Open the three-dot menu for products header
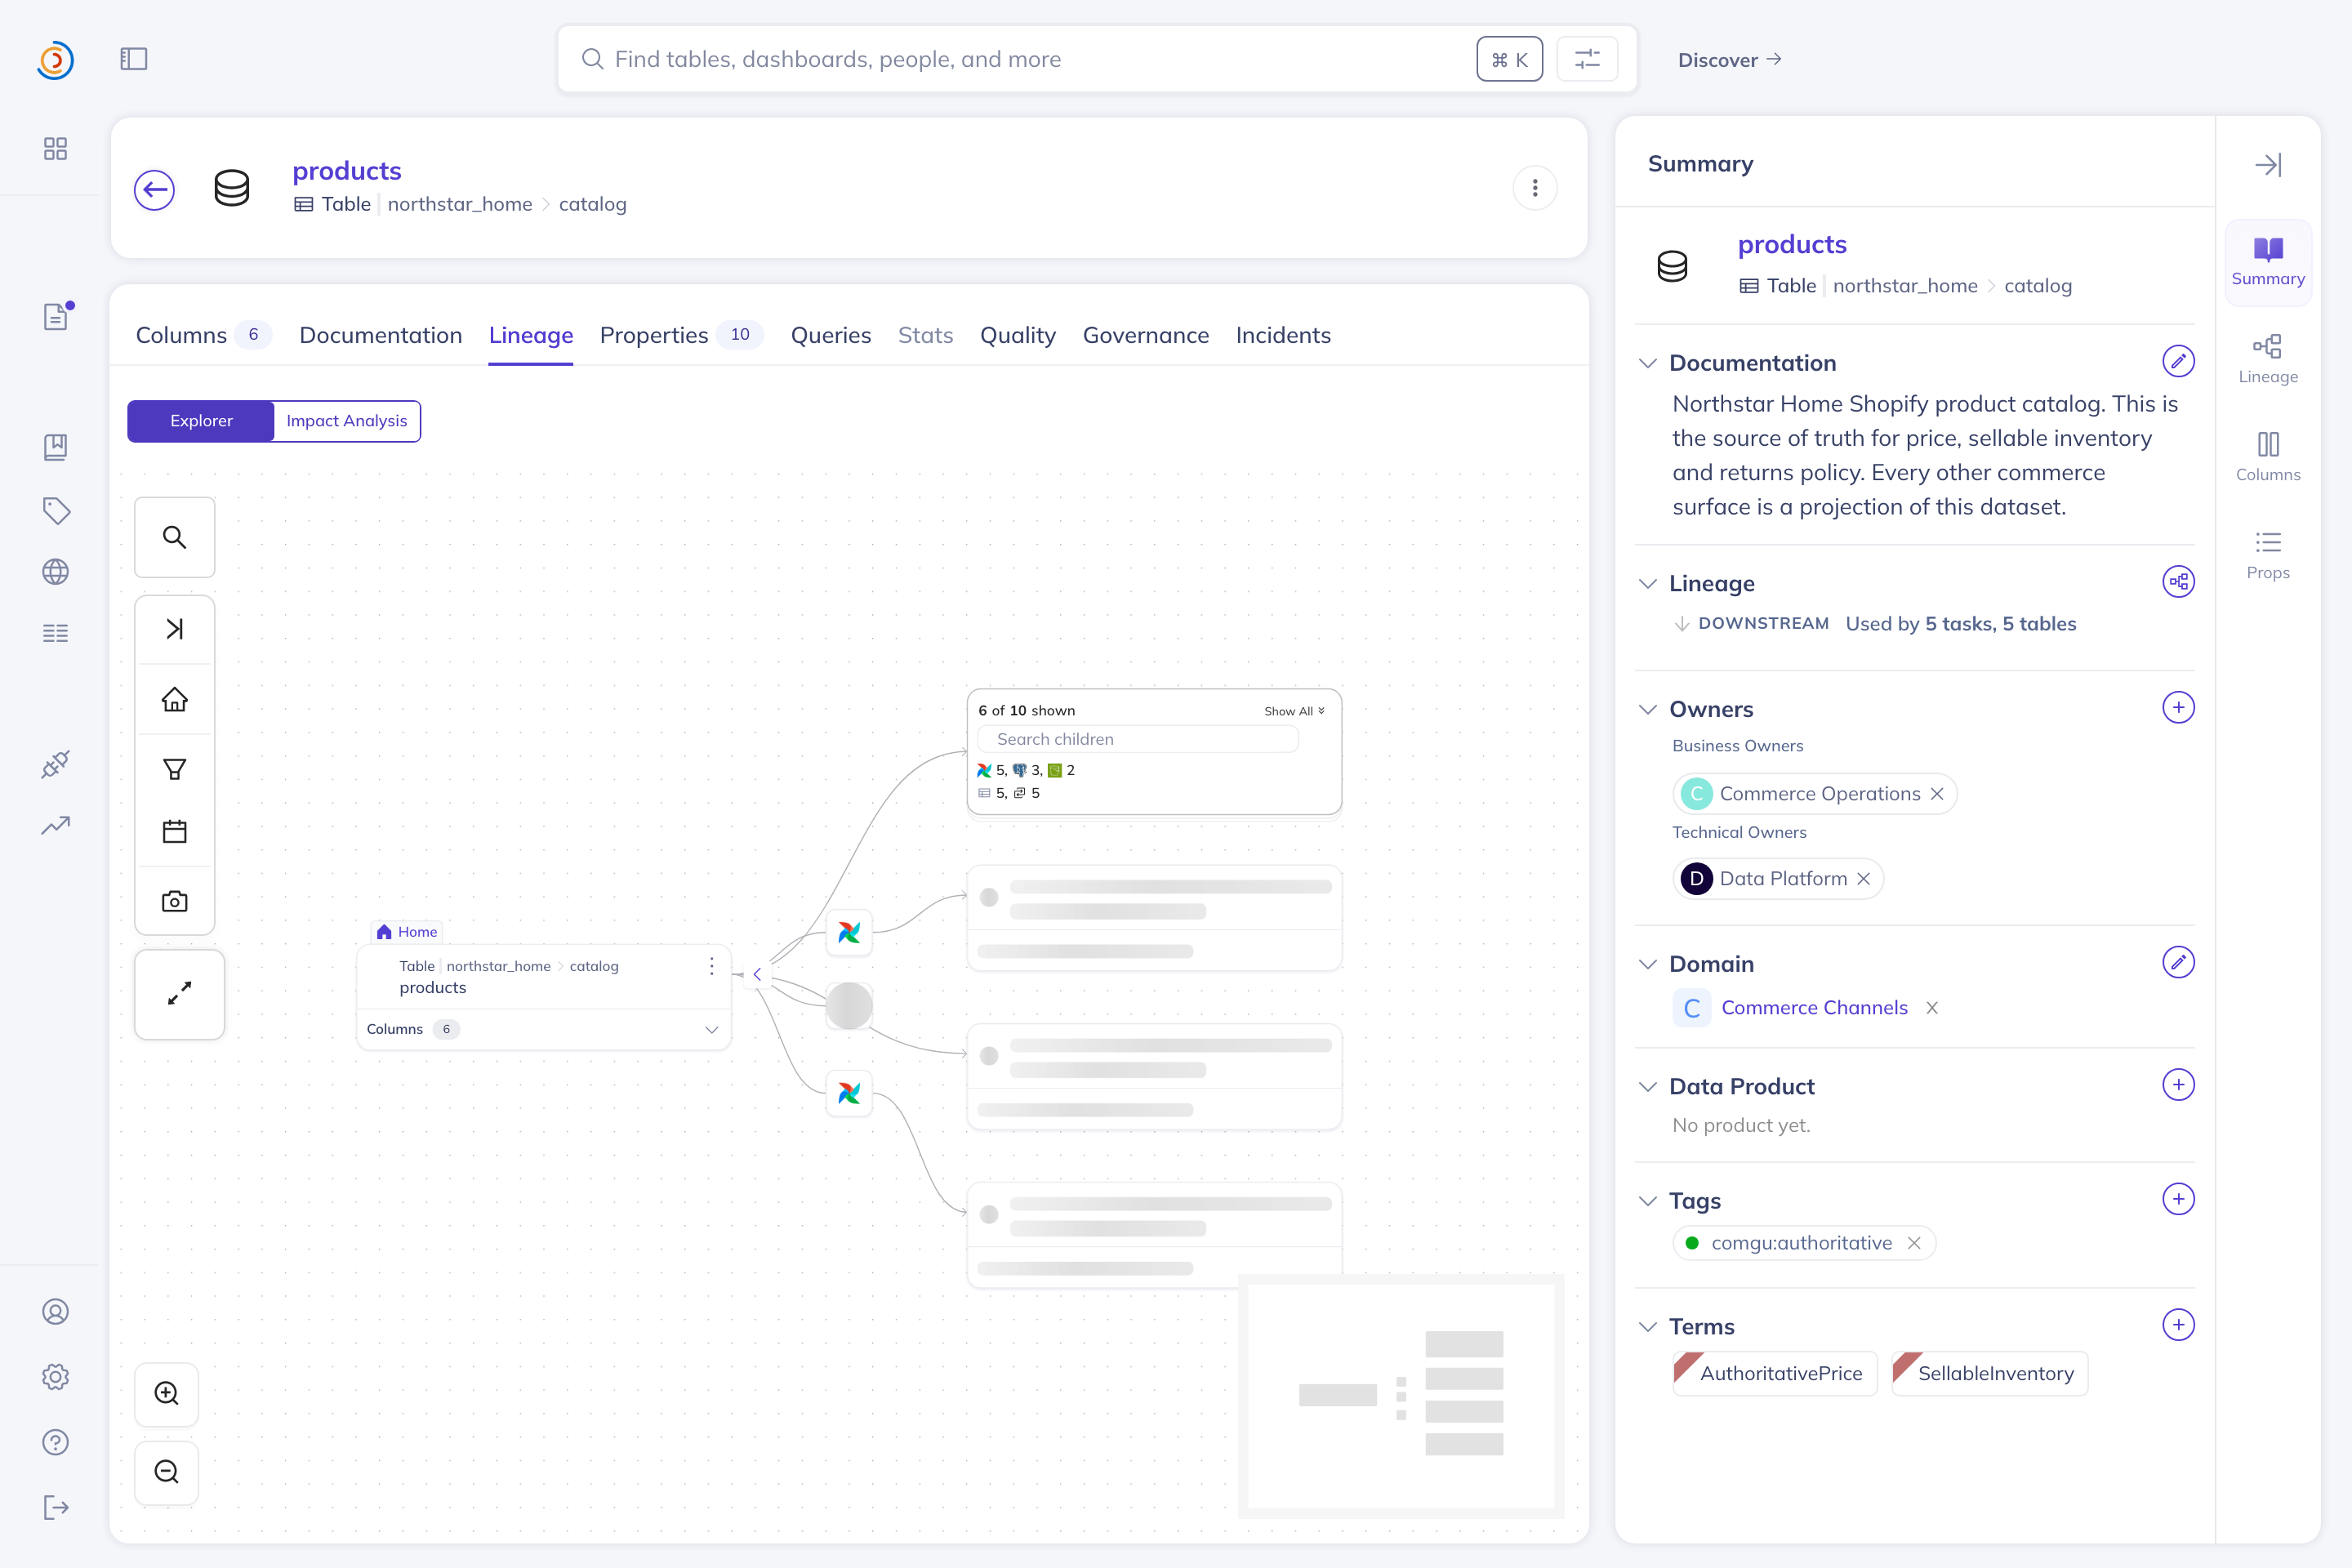2352x1568 pixels. pyautogui.click(x=1535, y=188)
